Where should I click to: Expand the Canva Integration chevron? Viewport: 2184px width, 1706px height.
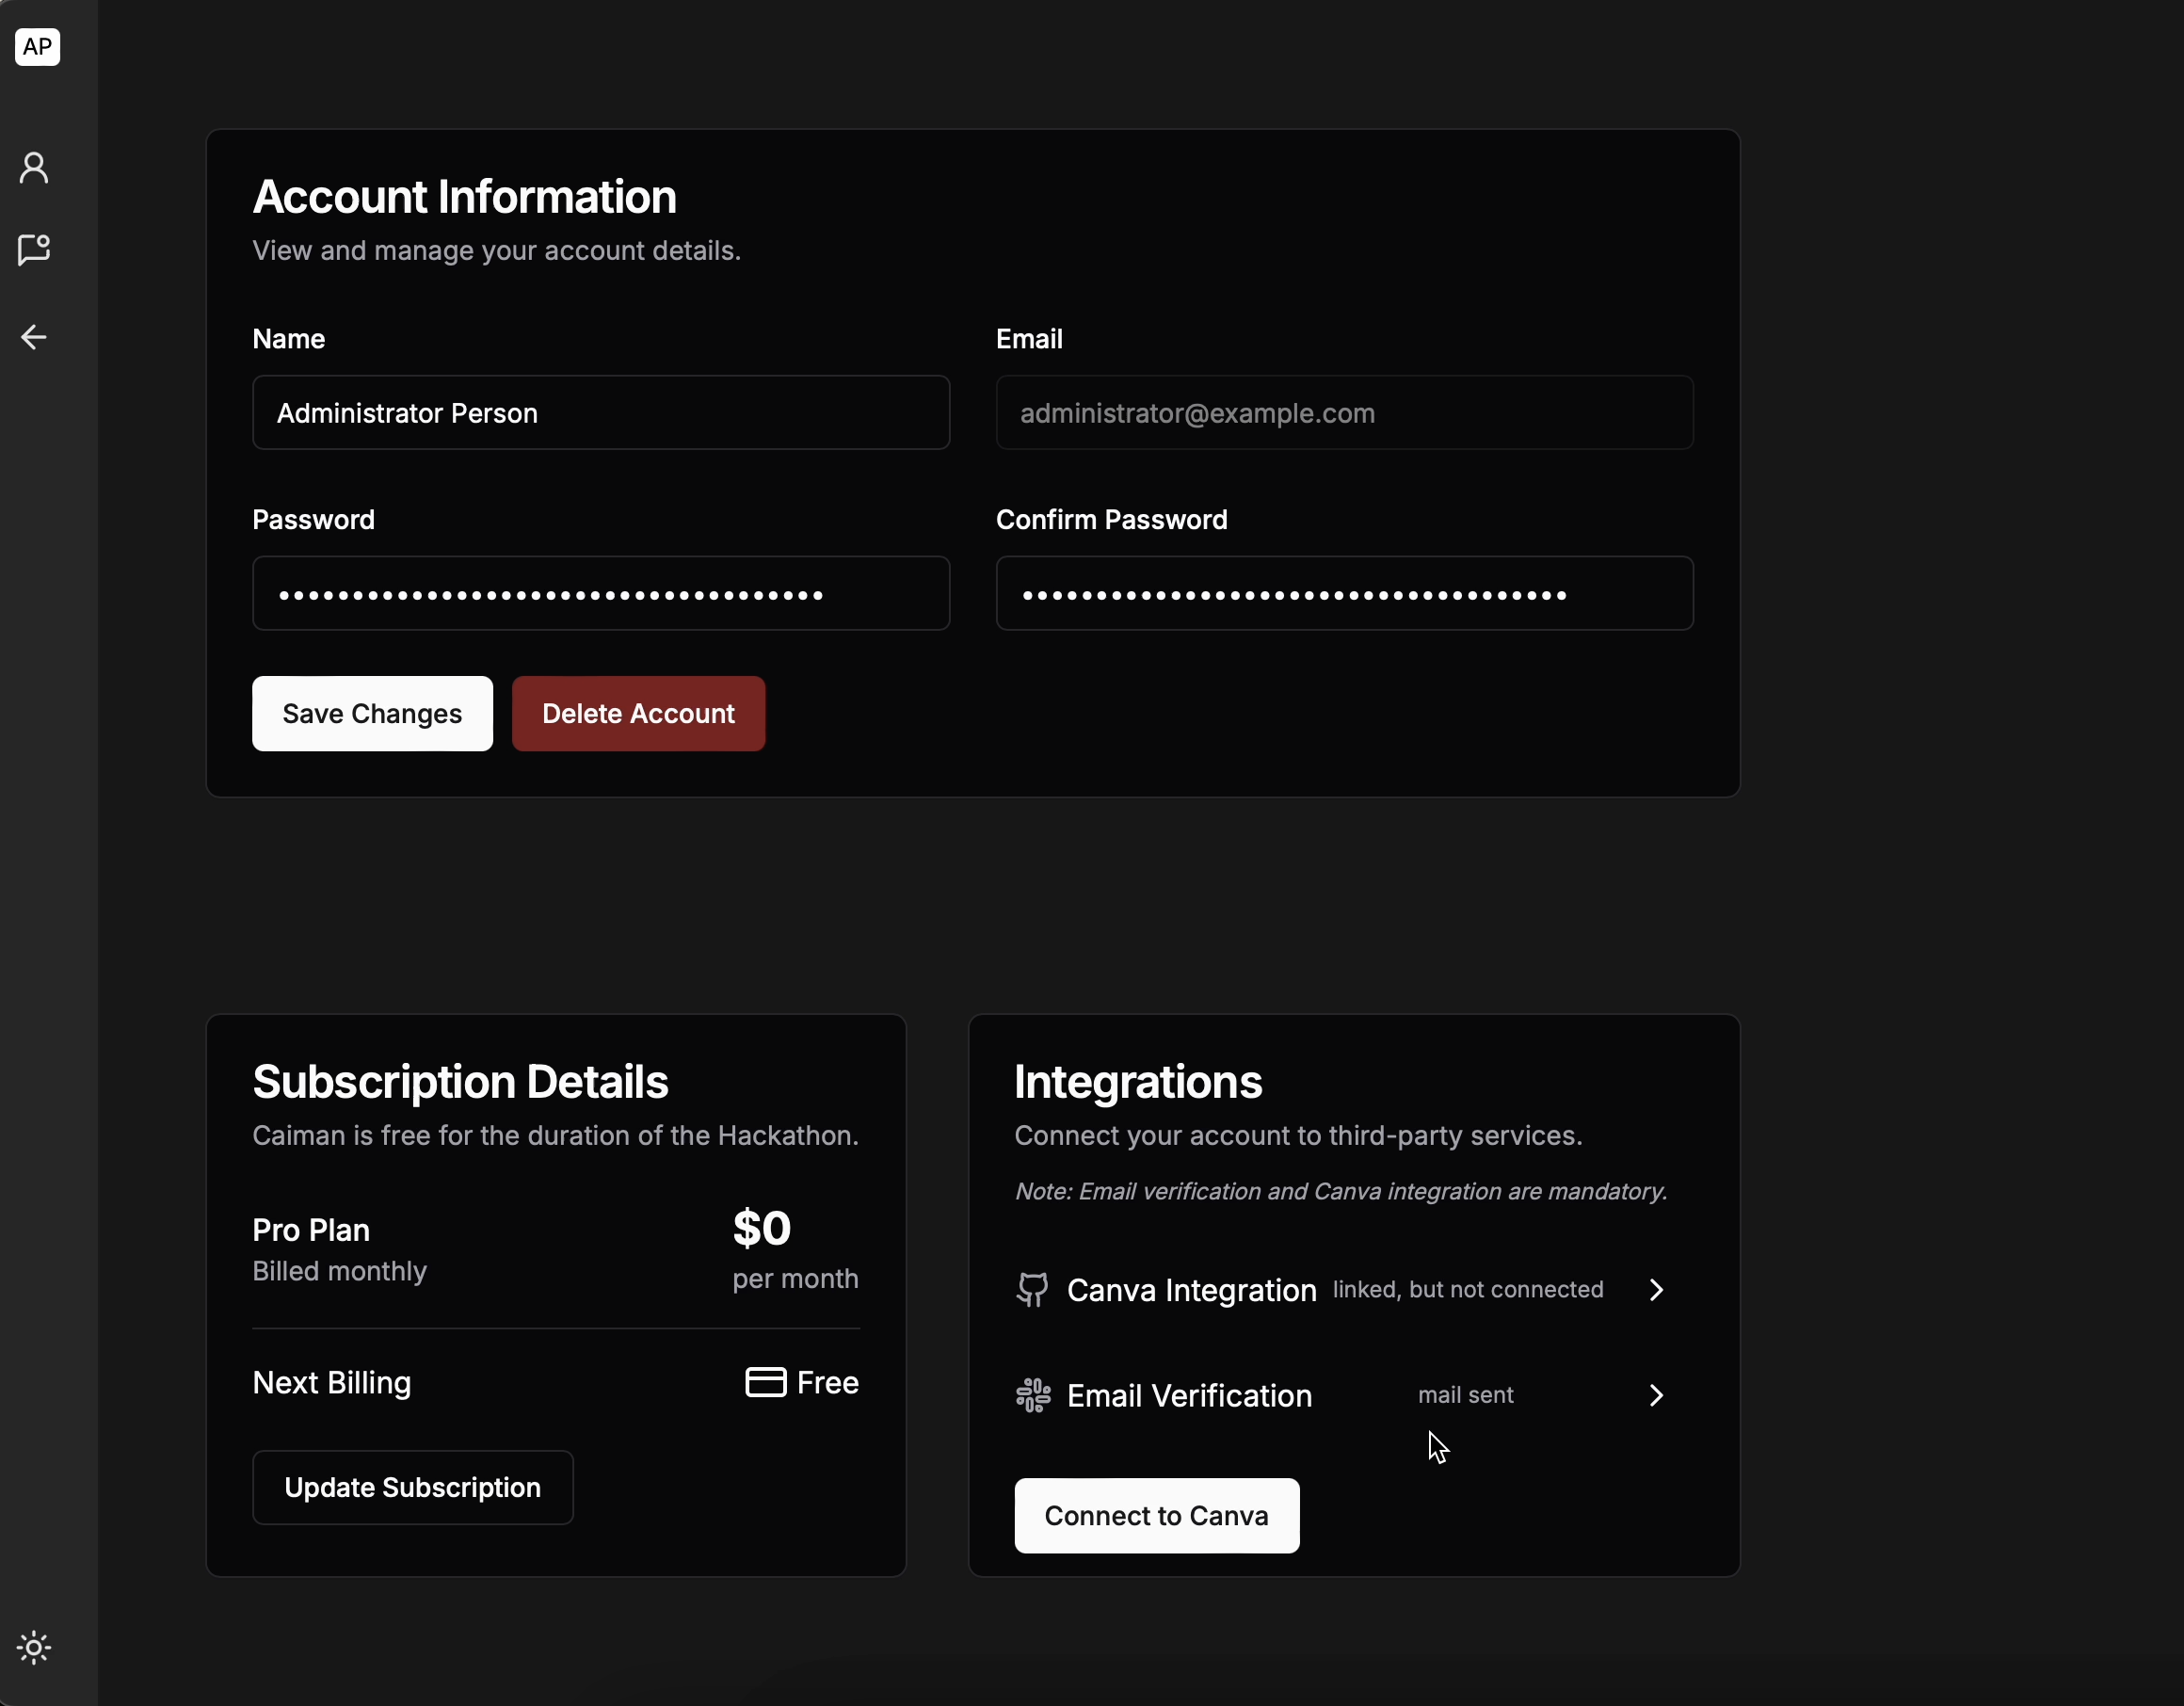pos(1656,1290)
